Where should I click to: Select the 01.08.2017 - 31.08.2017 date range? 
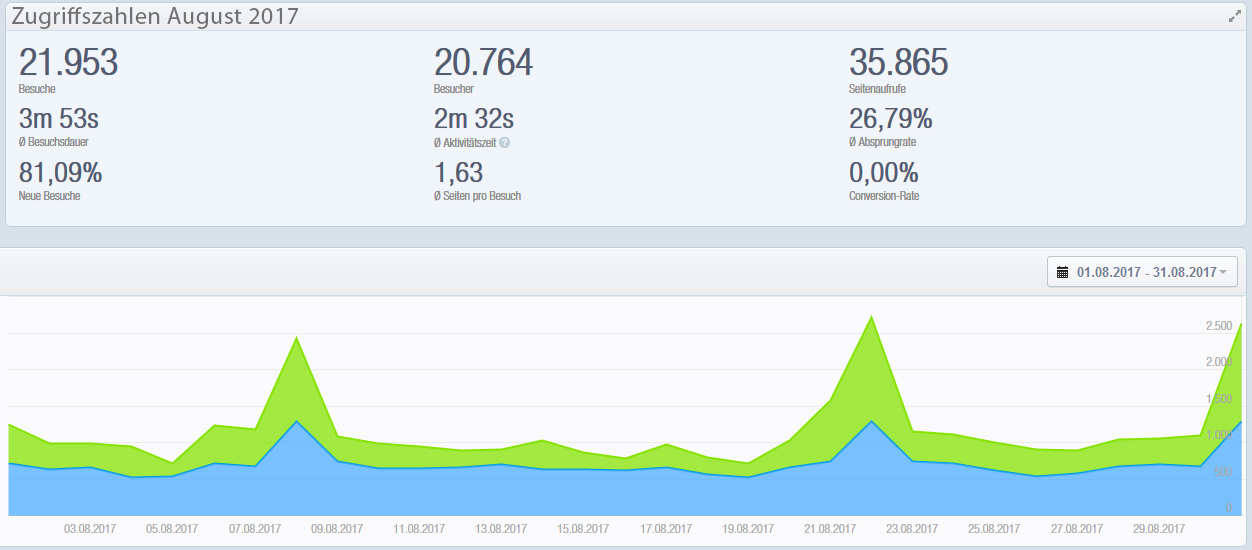pos(1146,272)
